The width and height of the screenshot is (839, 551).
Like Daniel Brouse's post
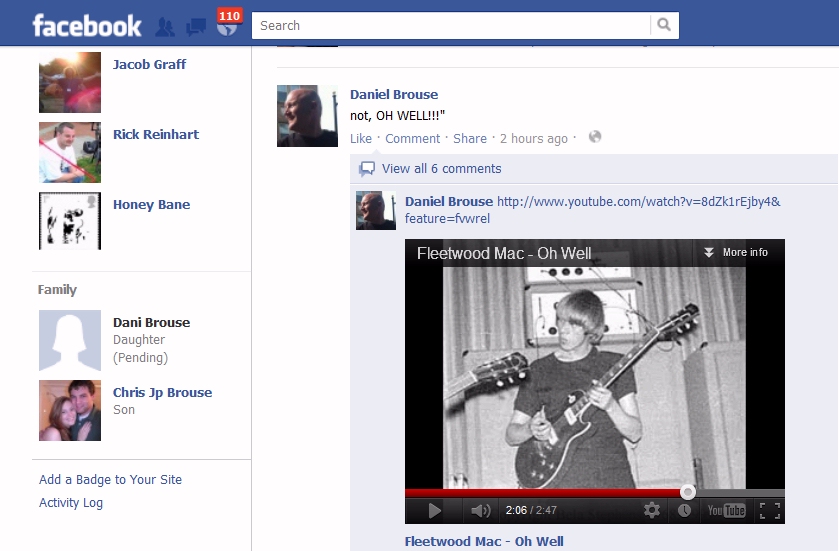(x=361, y=139)
